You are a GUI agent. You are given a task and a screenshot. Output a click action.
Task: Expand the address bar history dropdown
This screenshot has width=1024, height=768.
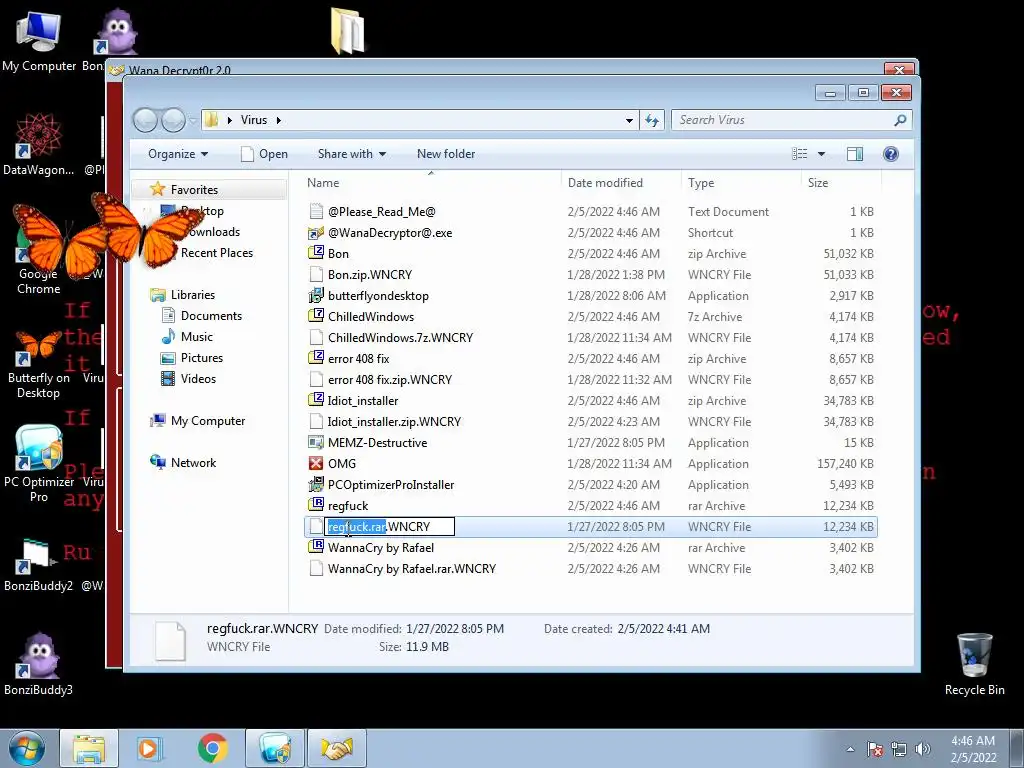coord(629,120)
